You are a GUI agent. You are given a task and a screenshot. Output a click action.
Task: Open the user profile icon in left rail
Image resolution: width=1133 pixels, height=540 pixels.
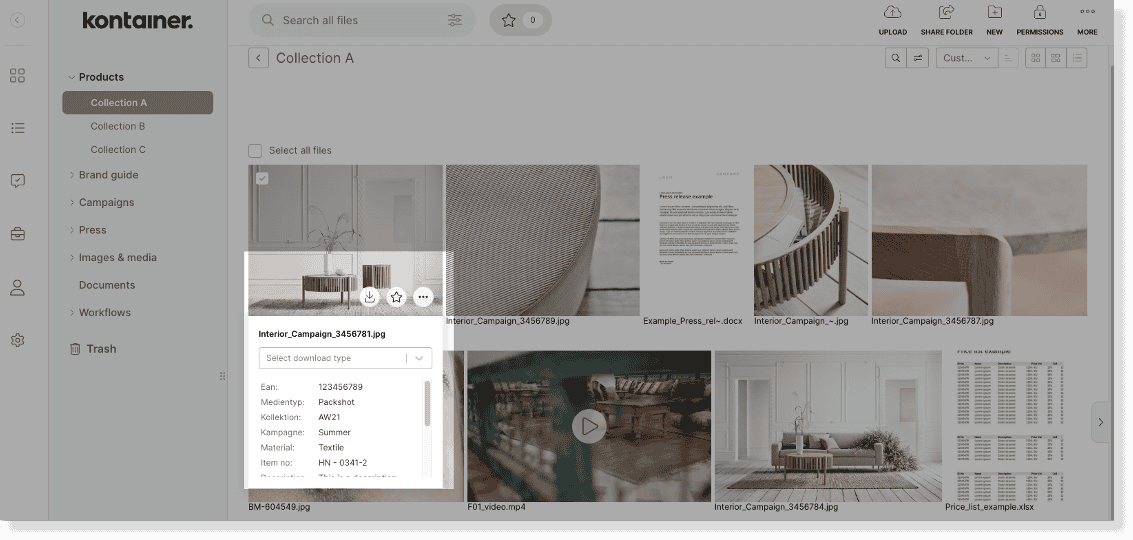coord(17,288)
